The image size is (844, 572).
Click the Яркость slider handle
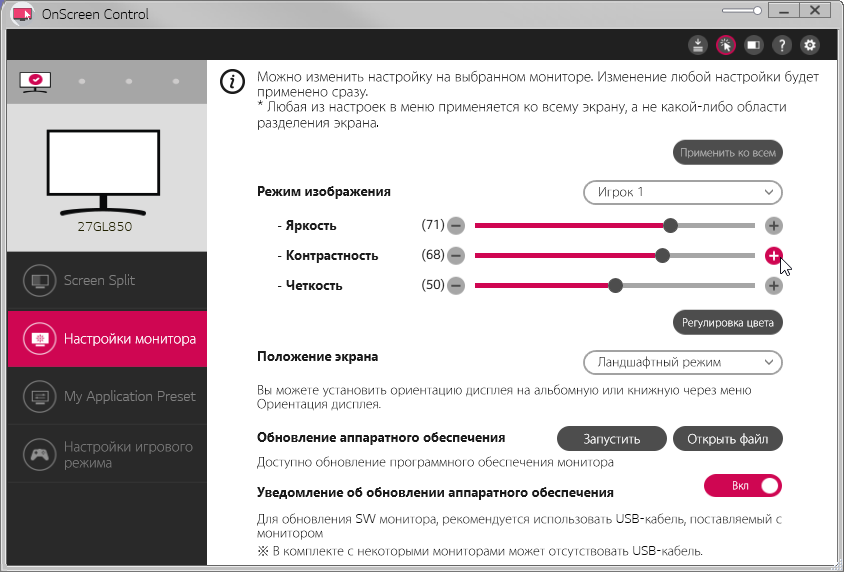click(x=670, y=225)
